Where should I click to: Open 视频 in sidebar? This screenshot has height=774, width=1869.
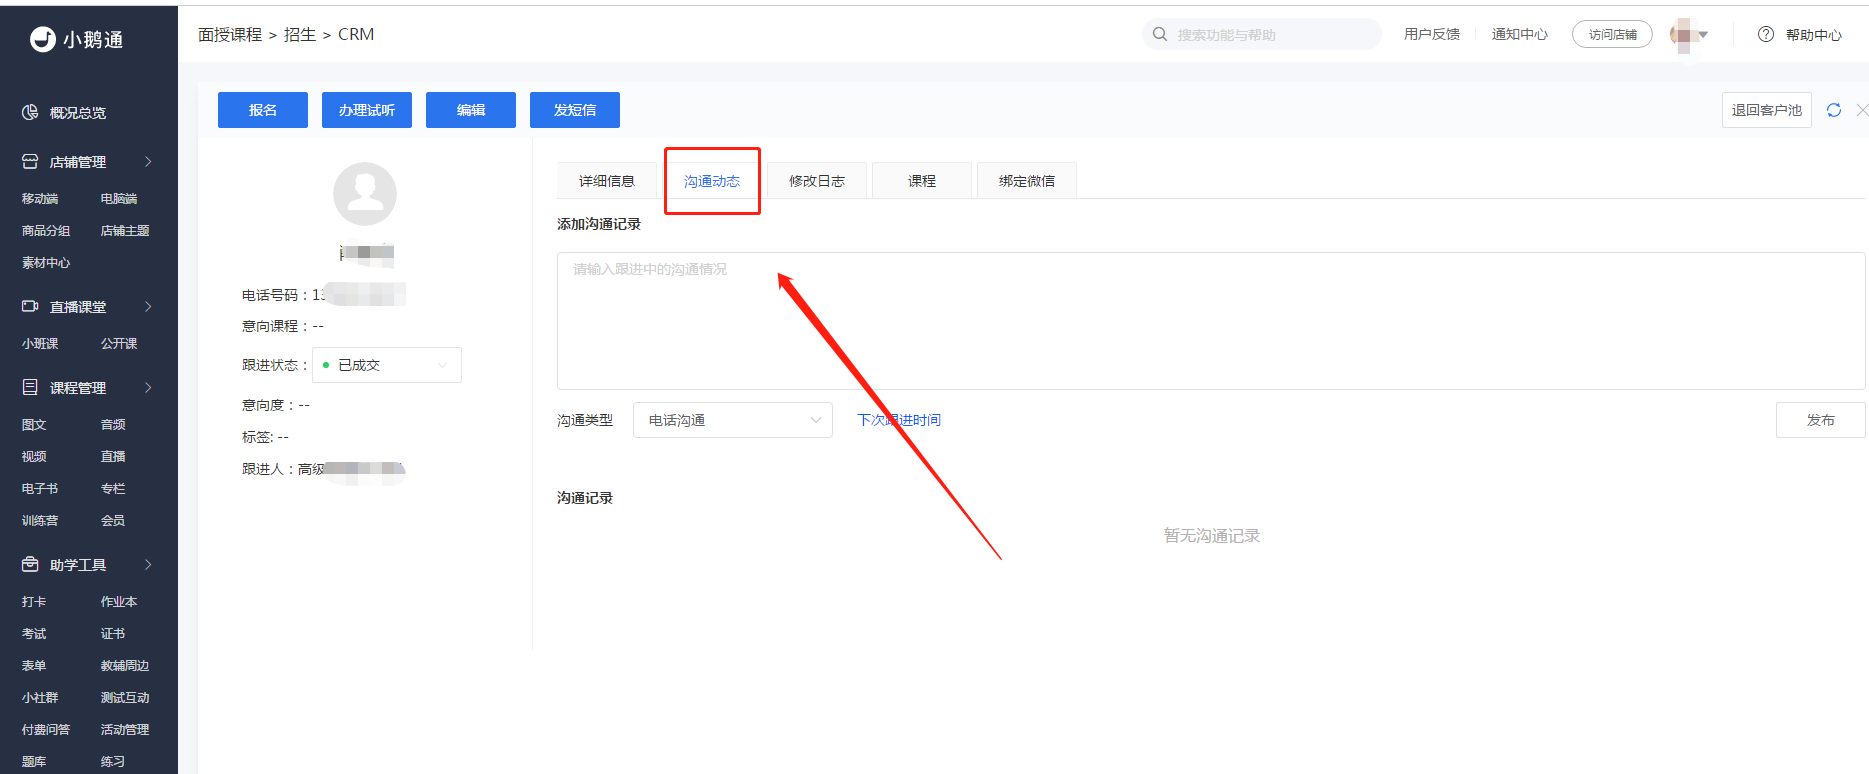click(x=34, y=457)
